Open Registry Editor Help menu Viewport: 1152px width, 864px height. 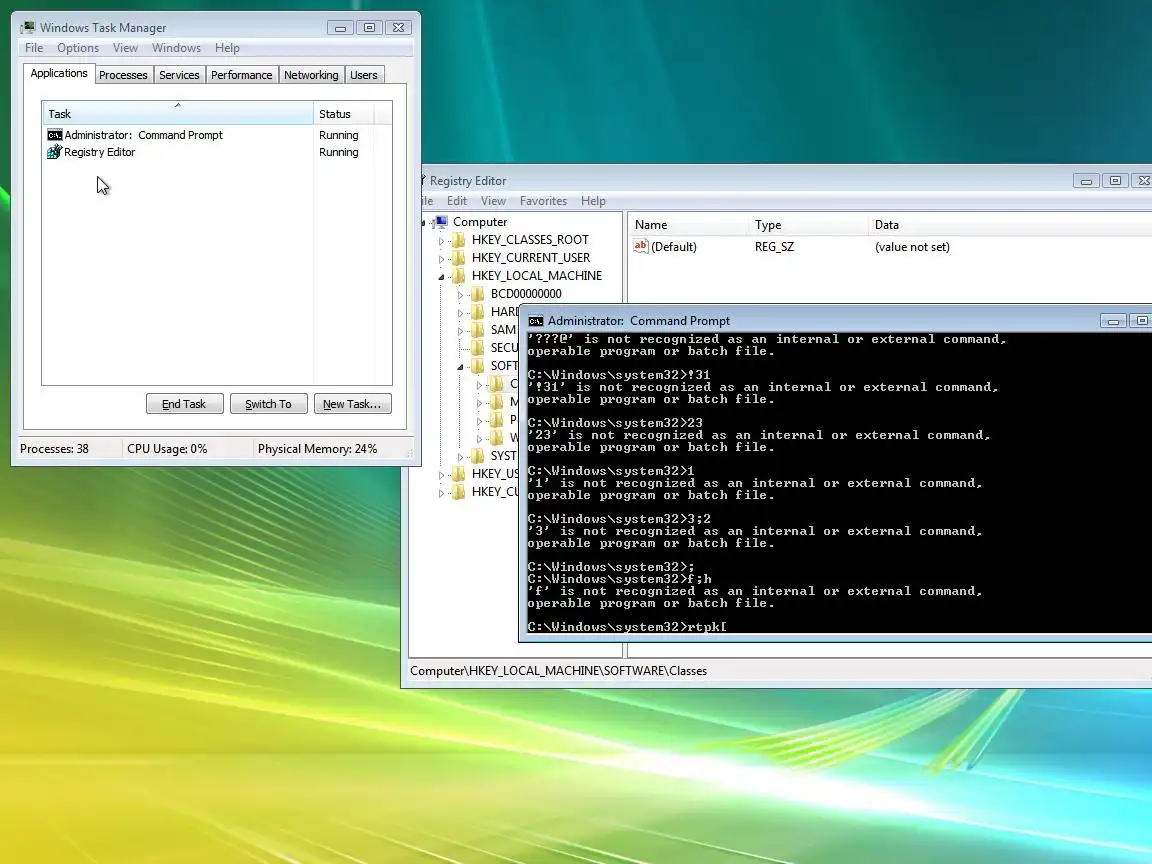pos(593,201)
